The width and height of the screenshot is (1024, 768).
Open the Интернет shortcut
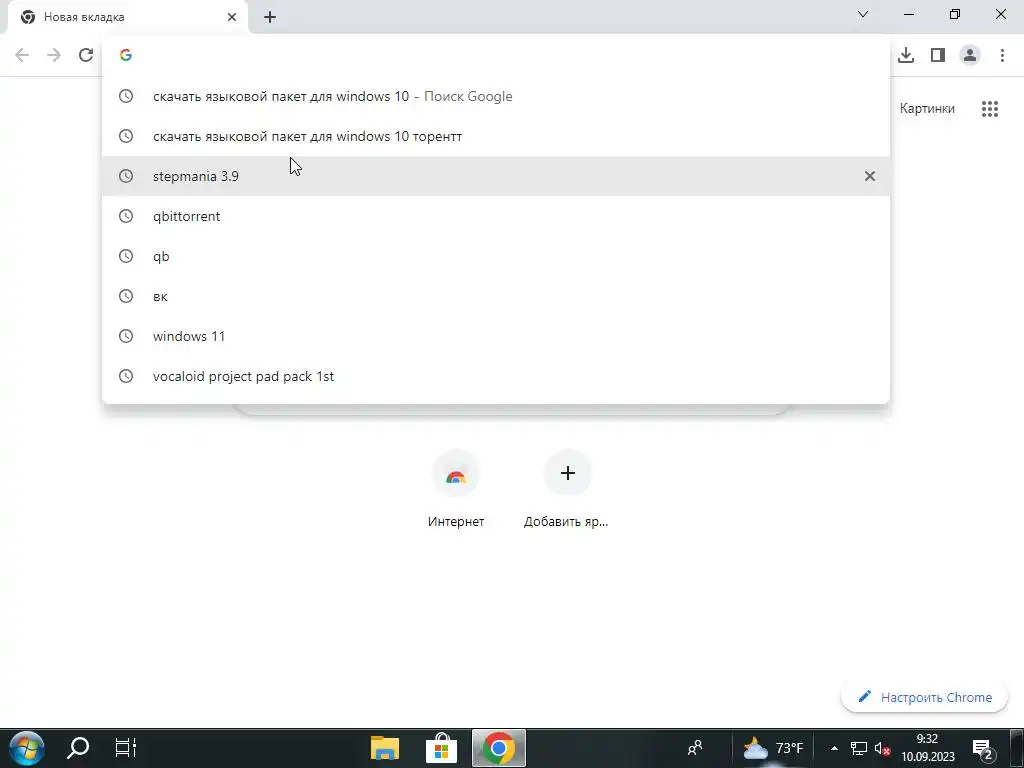(456, 490)
